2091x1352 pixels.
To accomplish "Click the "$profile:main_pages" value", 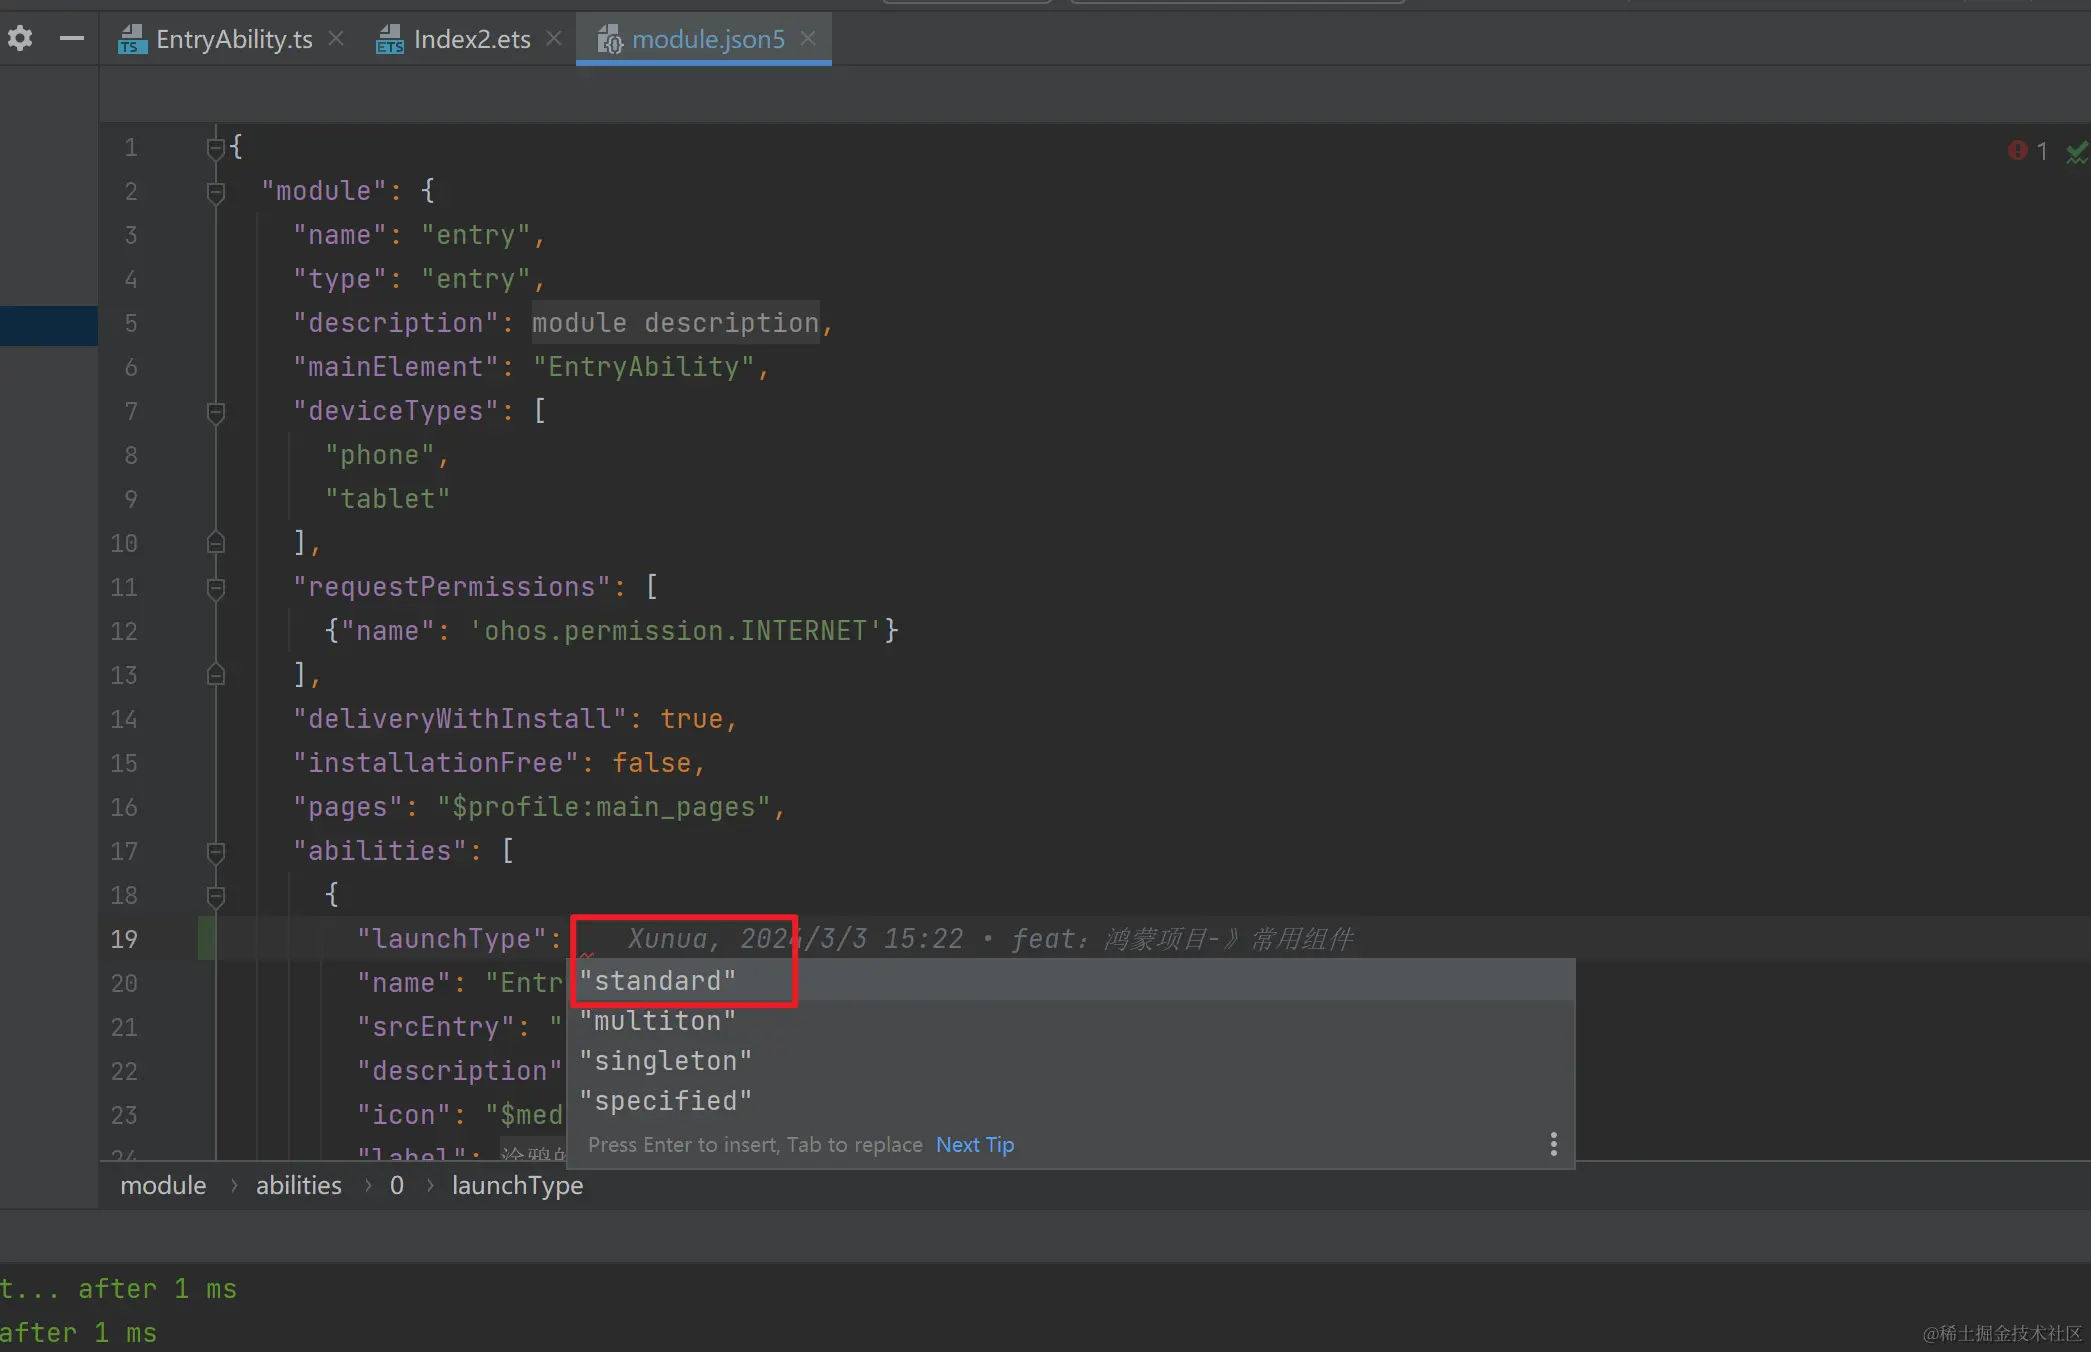I will click(604, 807).
